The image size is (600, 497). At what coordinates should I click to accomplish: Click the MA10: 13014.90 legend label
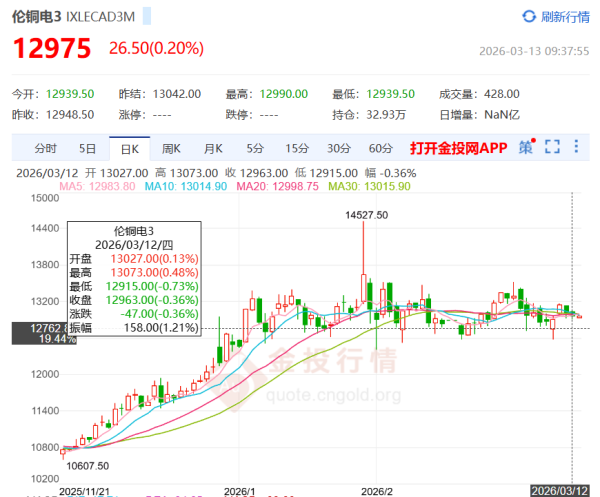tap(186, 186)
